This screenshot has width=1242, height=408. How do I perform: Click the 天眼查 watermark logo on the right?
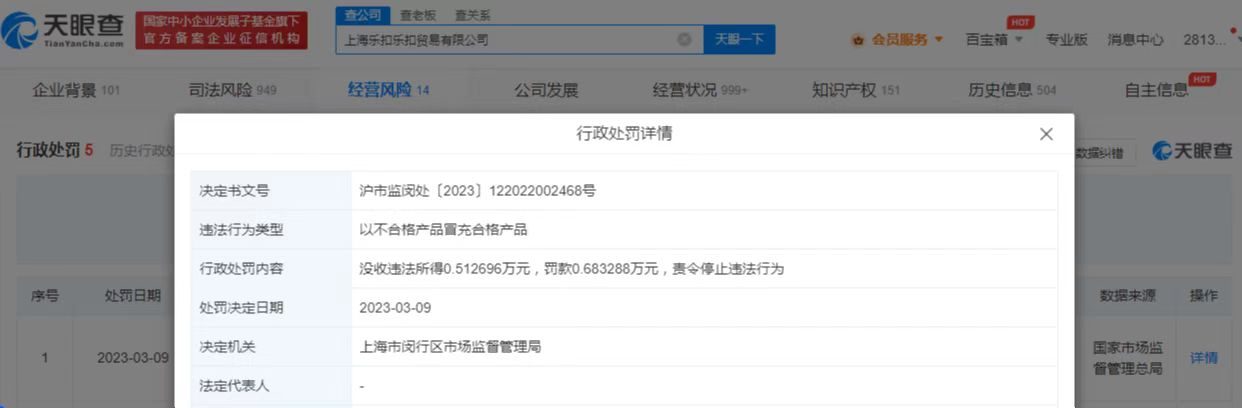(1192, 151)
